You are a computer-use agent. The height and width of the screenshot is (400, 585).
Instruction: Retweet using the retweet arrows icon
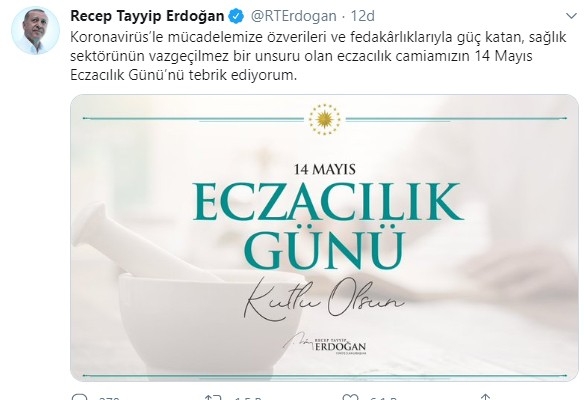pyautogui.click(x=214, y=397)
